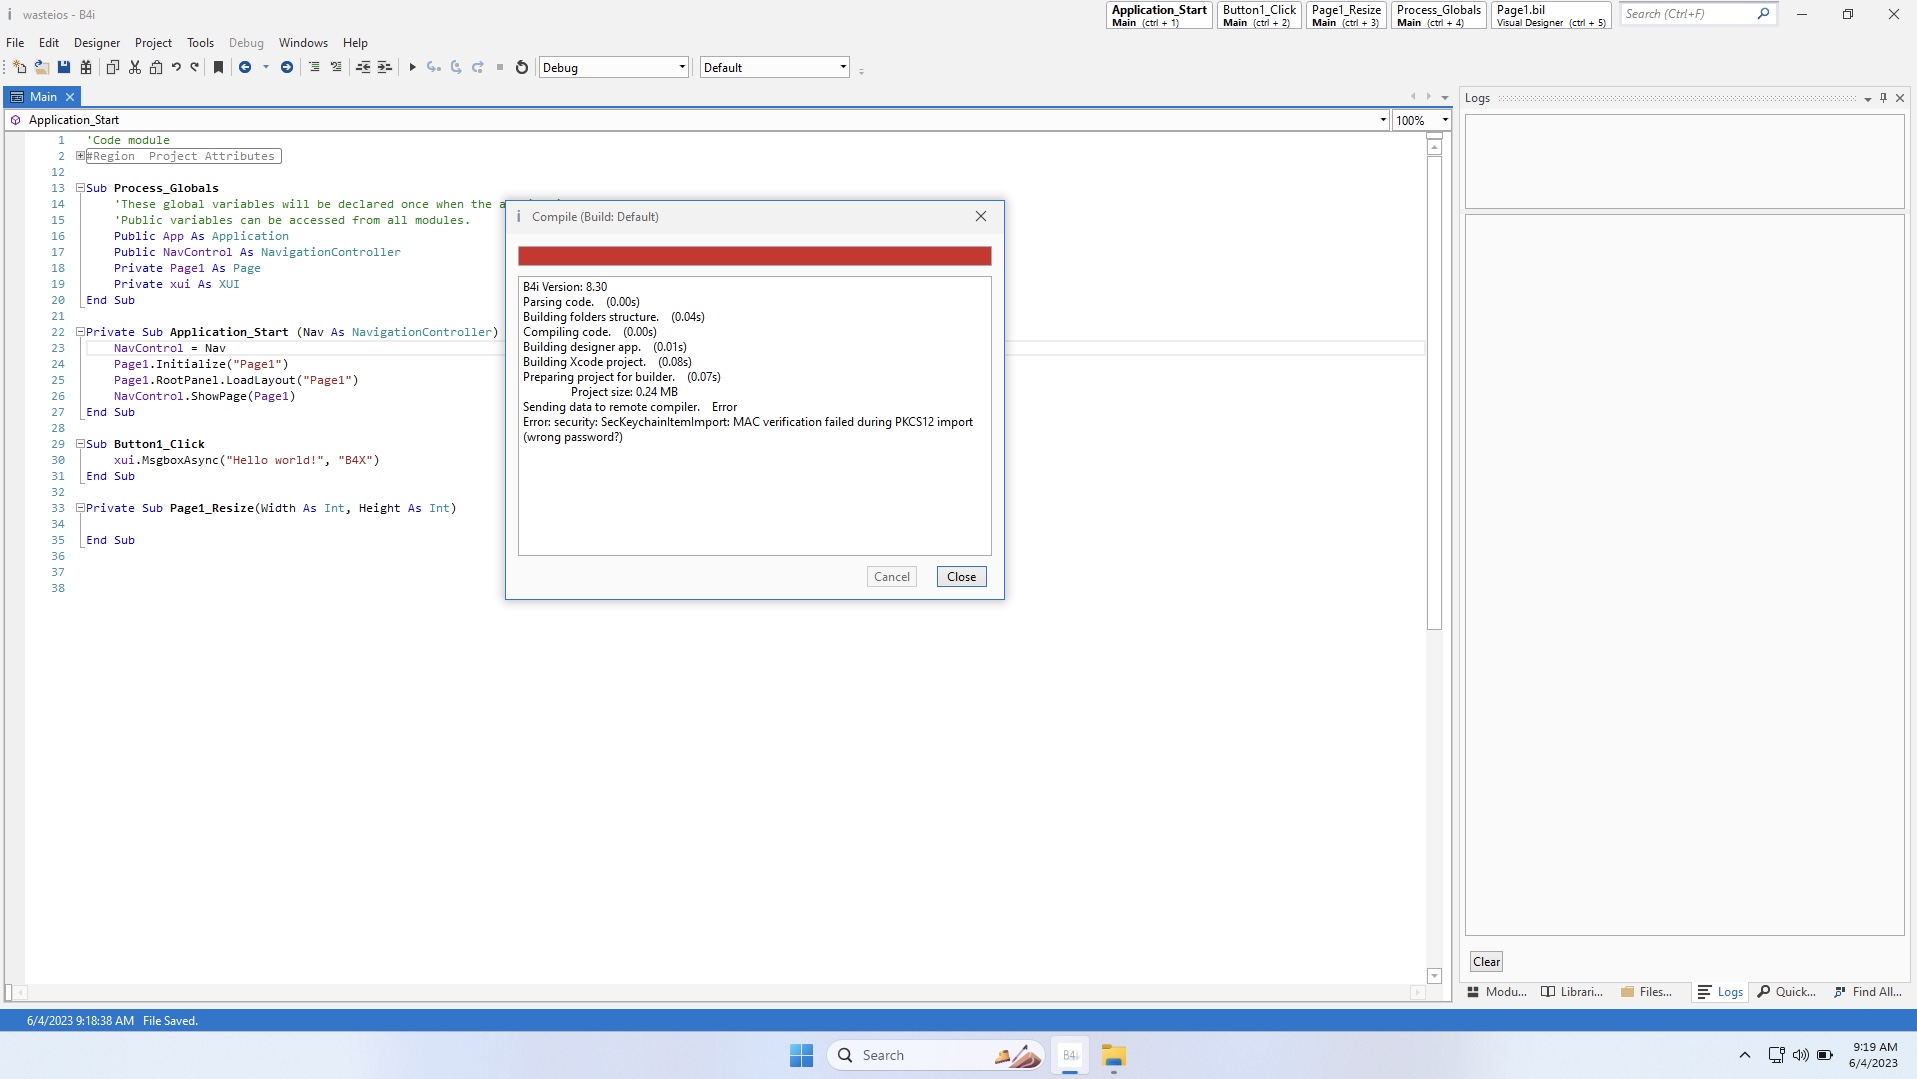
Task: Click the magnifier icon in Search box
Action: pos(1763,14)
